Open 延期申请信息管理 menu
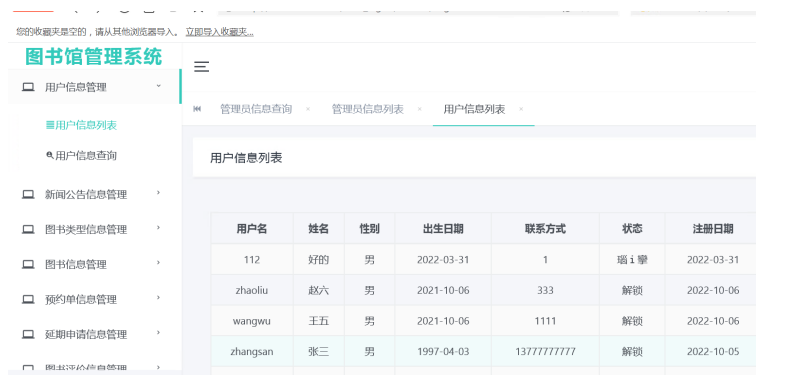 (x=86, y=334)
